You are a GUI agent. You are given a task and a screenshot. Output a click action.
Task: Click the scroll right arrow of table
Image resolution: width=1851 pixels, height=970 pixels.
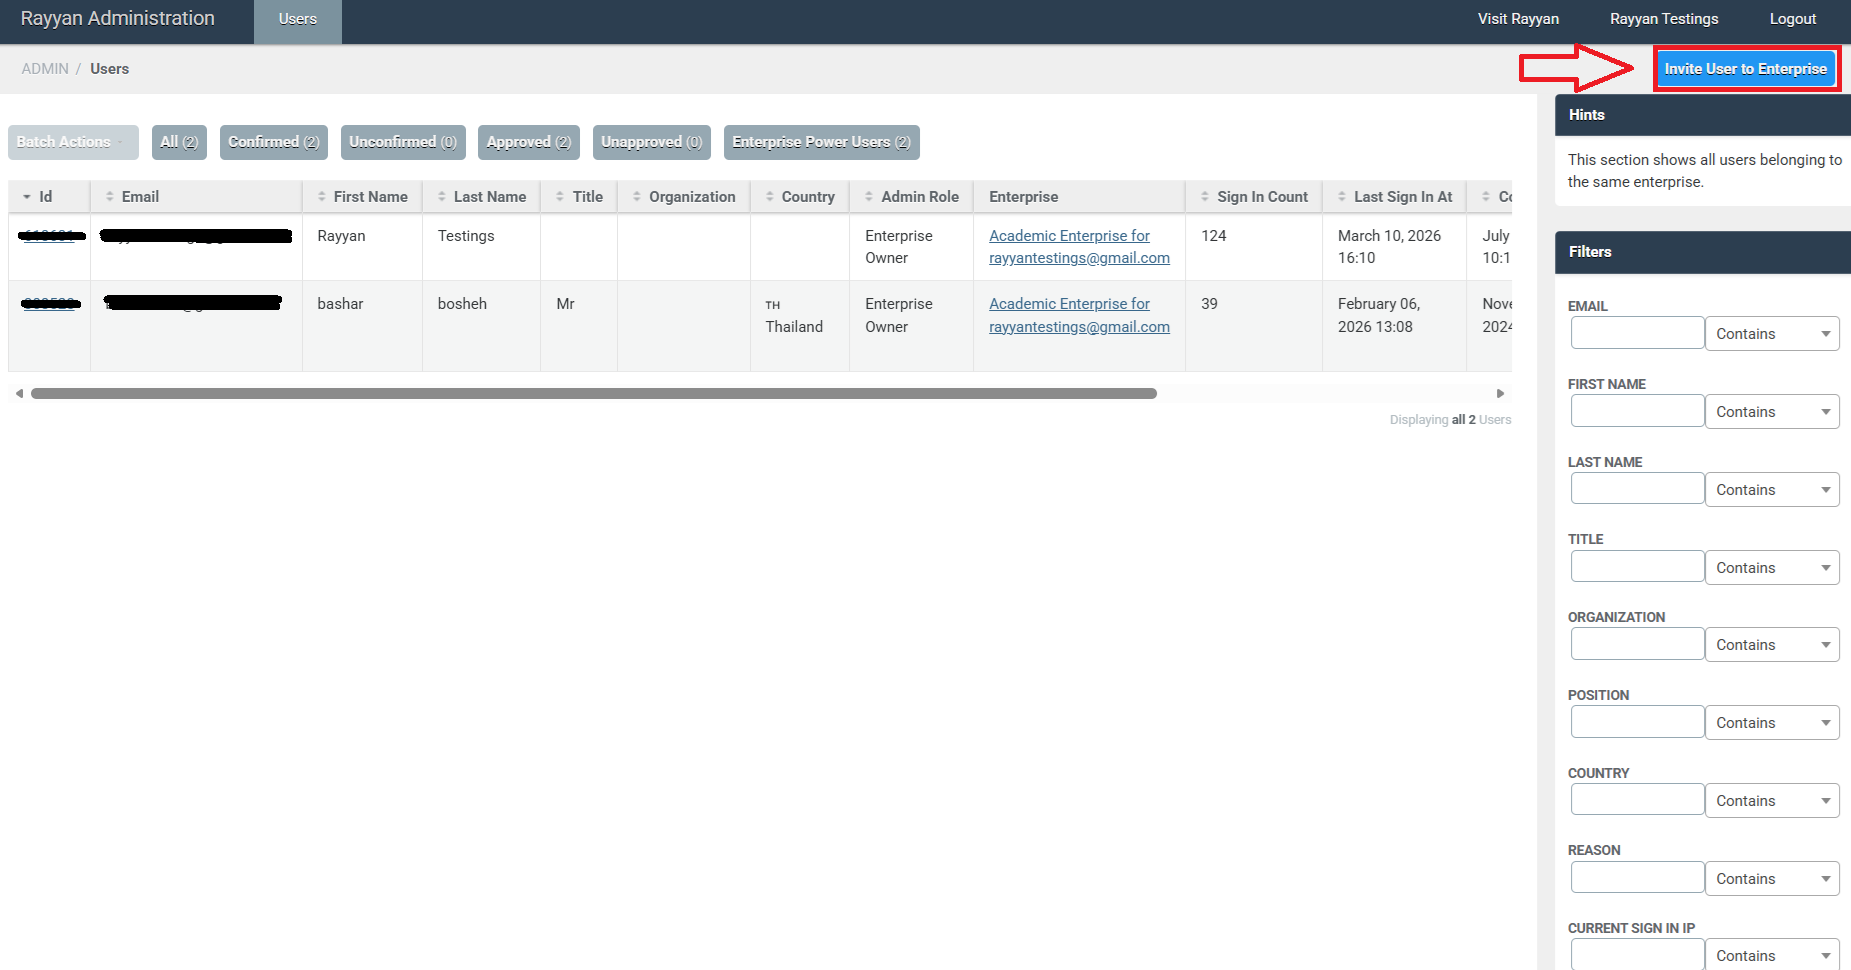pyautogui.click(x=1500, y=394)
